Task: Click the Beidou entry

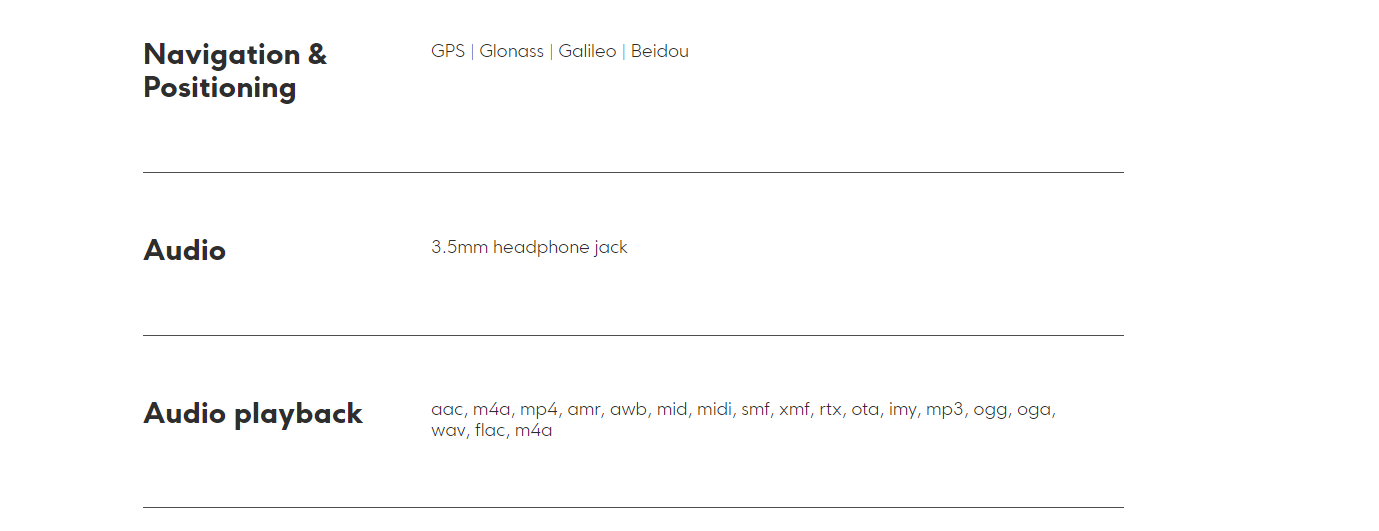Action: click(x=660, y=51)
